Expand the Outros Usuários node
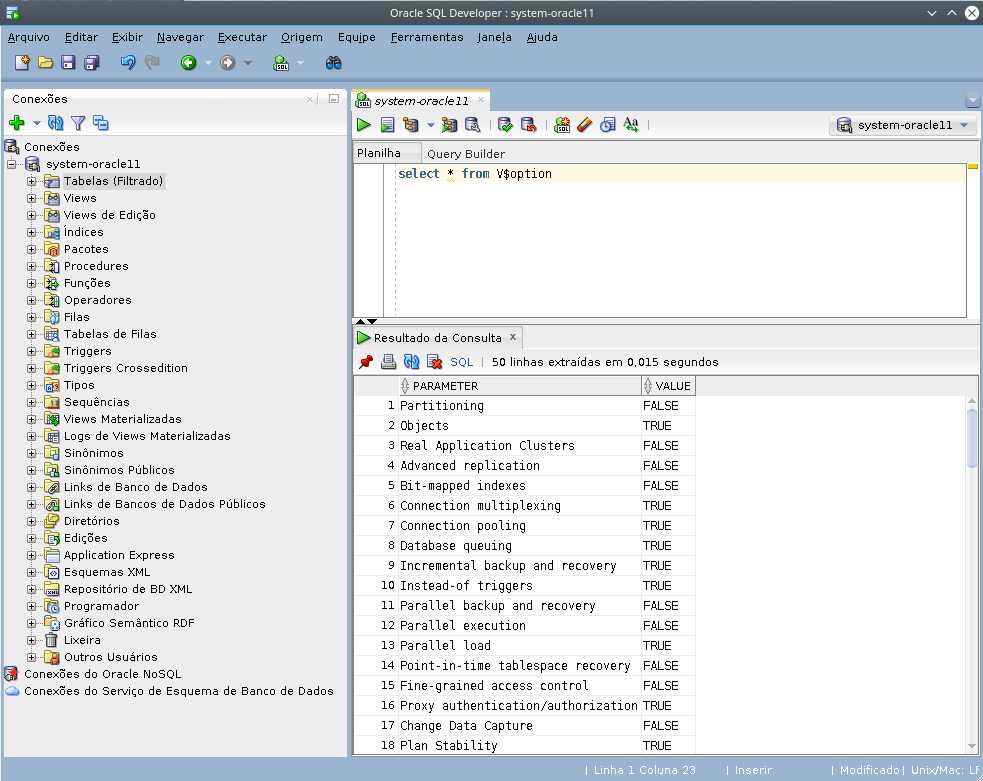Screen dimensions: 983x781 pos(31,657)
